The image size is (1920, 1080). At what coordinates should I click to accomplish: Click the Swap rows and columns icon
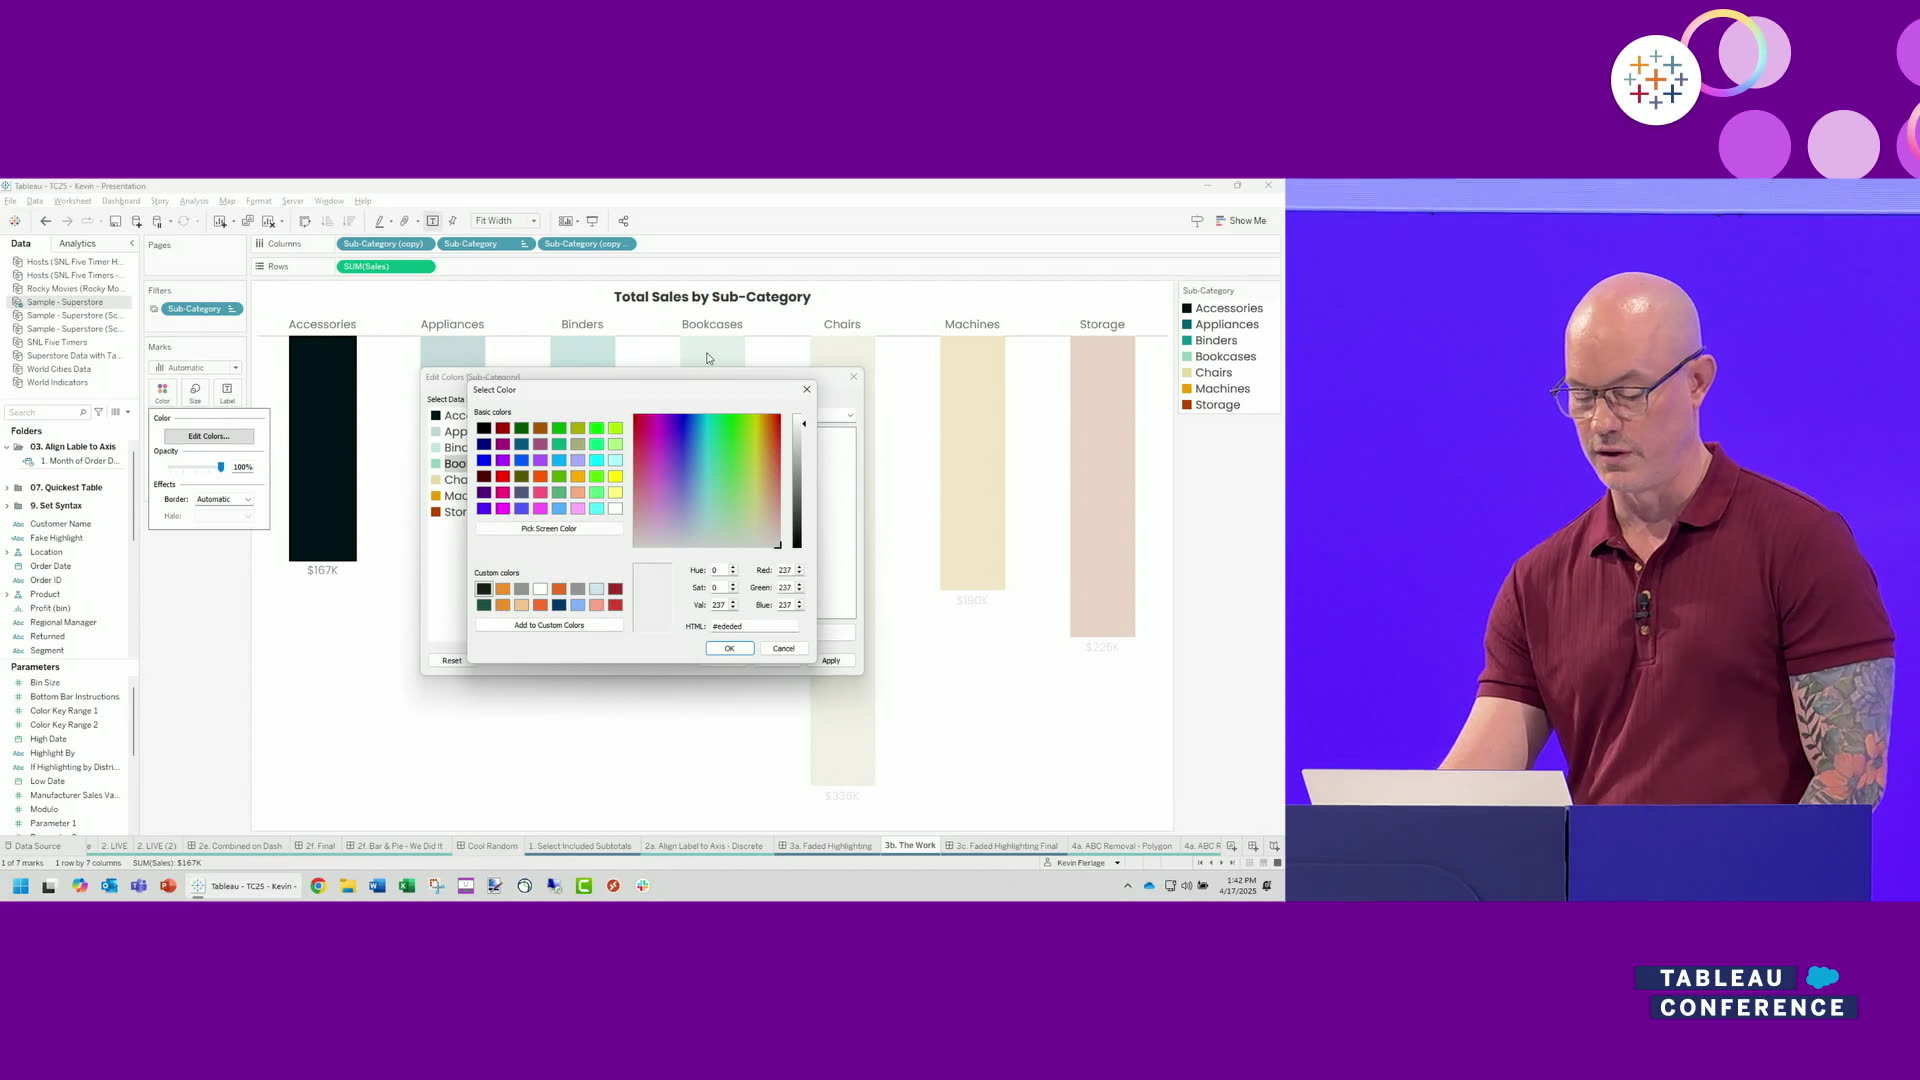305,221
